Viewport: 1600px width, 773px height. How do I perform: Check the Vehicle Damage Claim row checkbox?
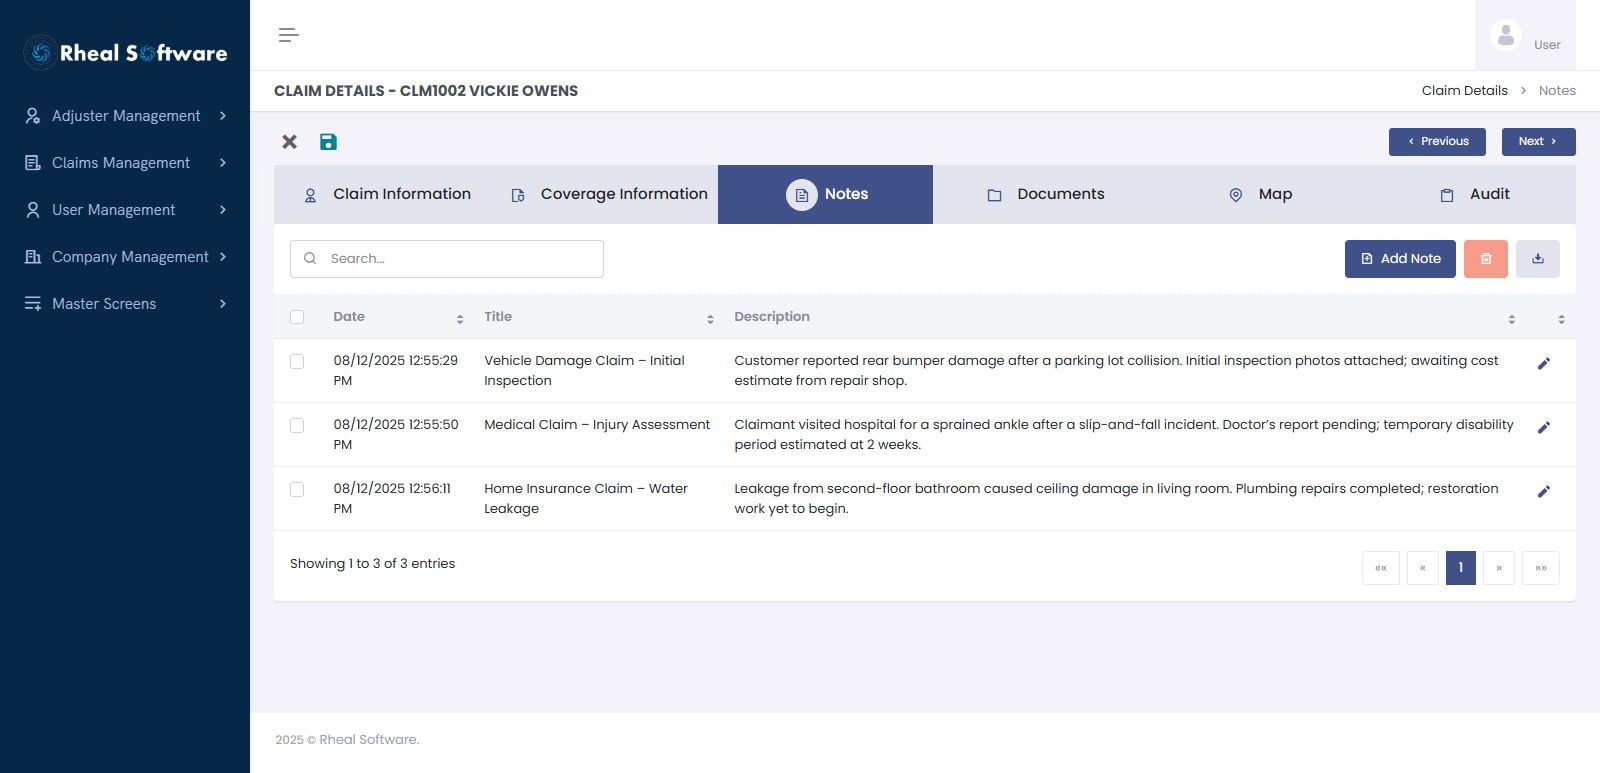(297, 361)
